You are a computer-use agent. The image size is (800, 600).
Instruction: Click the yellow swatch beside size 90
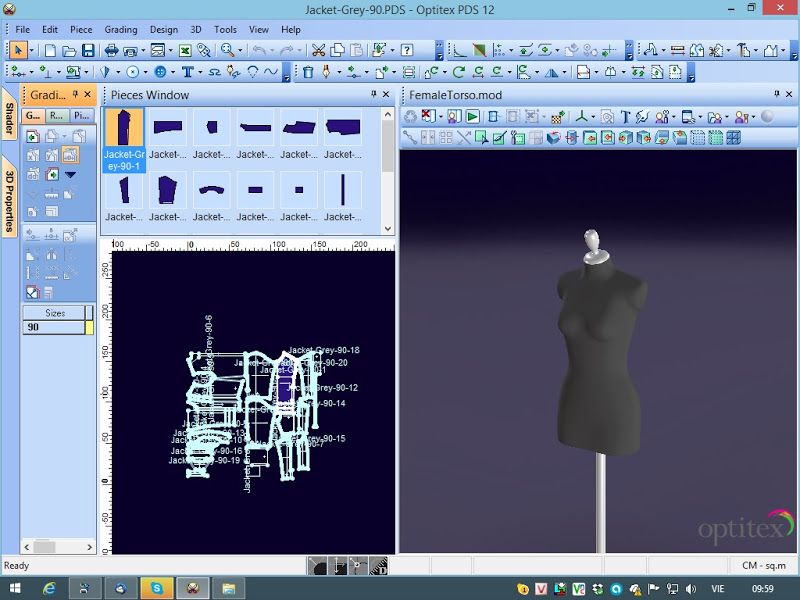pyautogui.click(x=89, y=327)
